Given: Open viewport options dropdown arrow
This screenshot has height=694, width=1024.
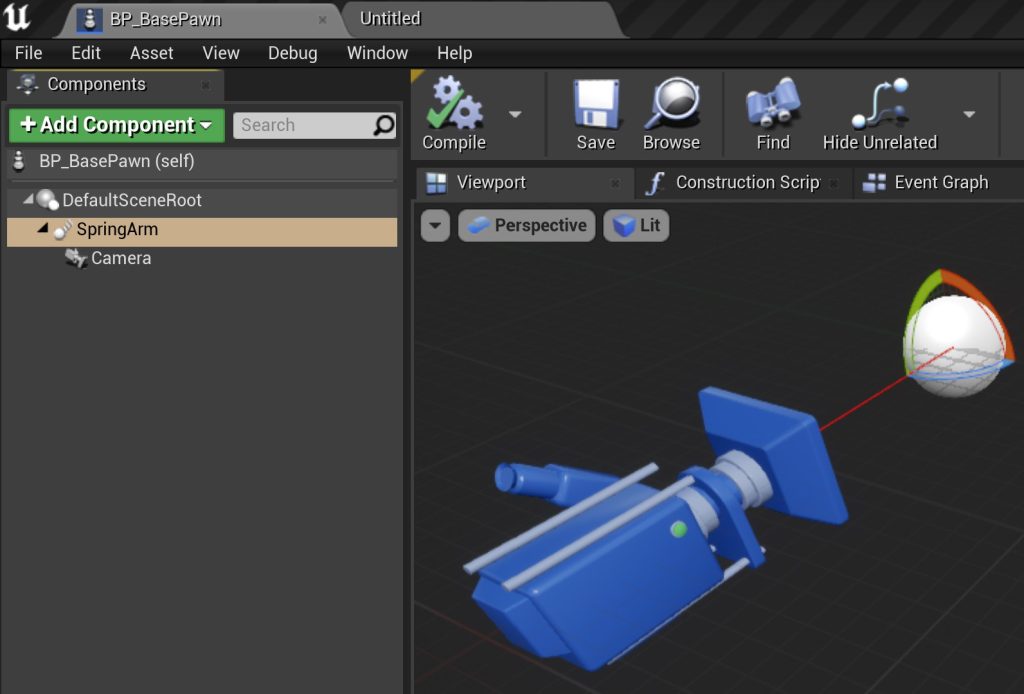Looking at the screenshot, I should pos(435,225).
